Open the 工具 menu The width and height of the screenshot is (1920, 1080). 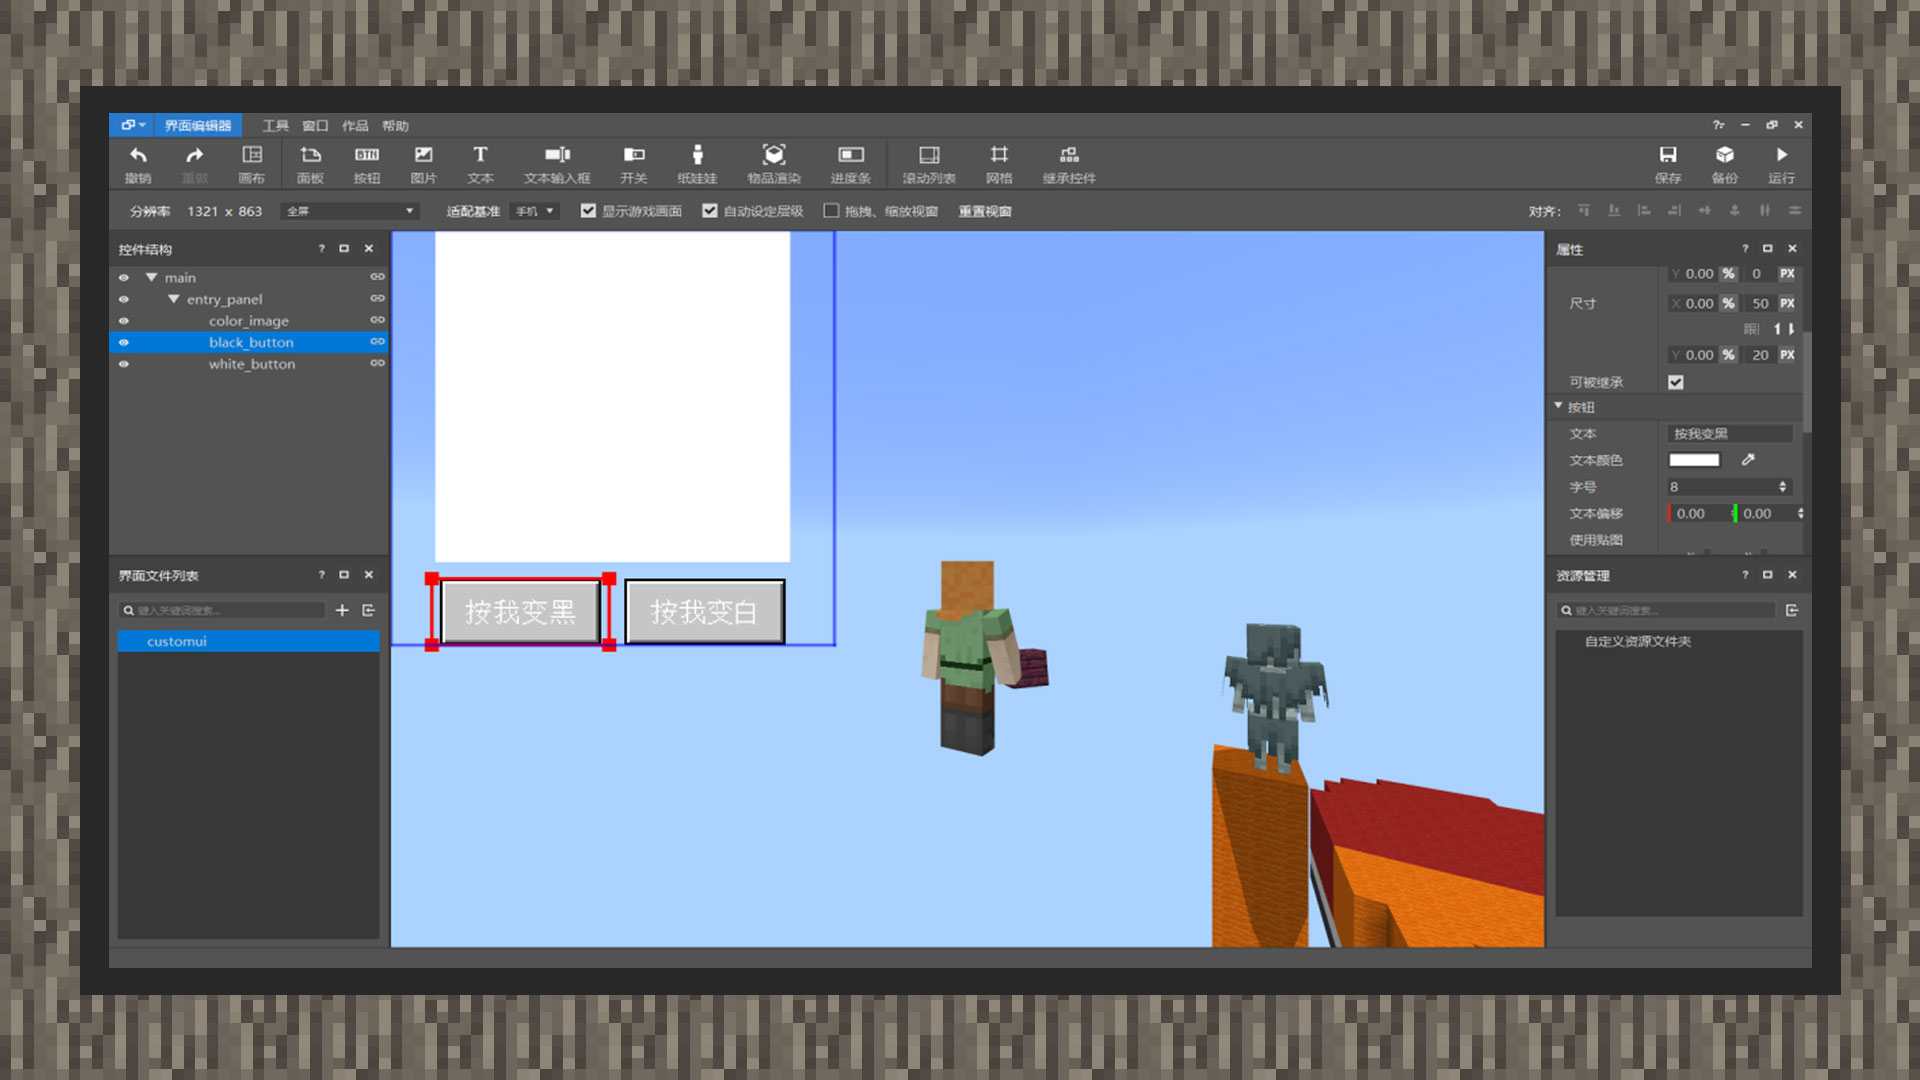point(276,126)
